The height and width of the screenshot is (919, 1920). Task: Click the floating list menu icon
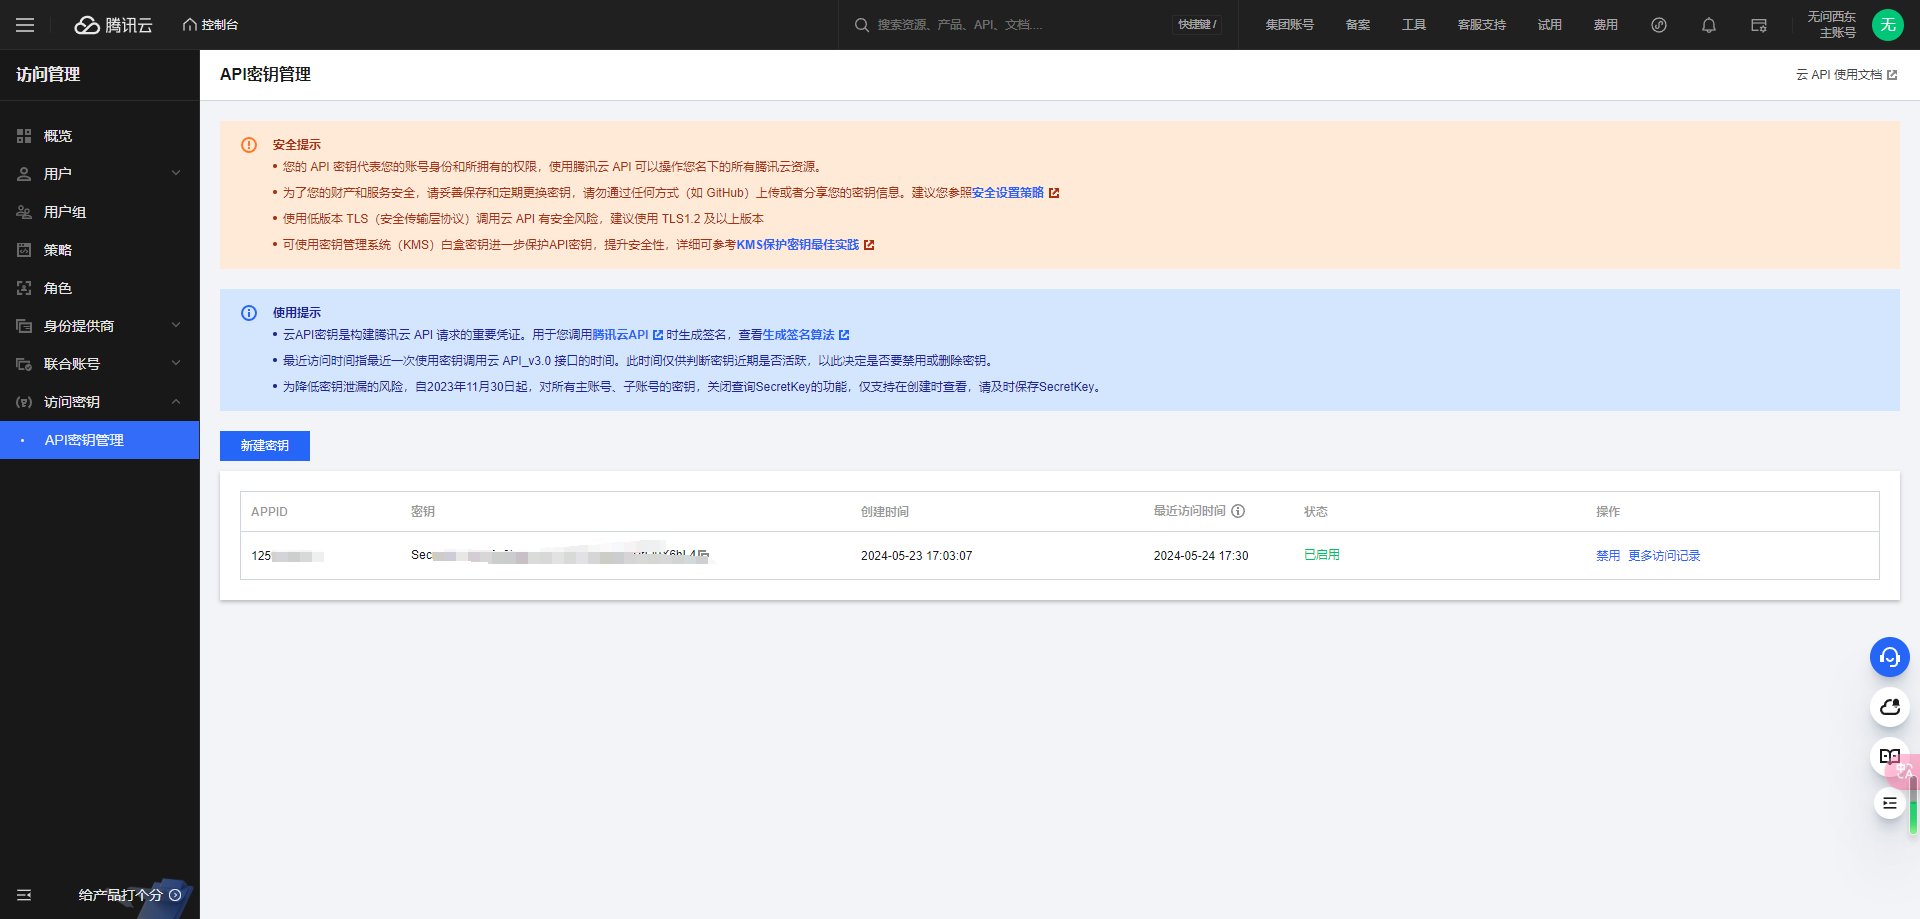tap(1890, 803)
